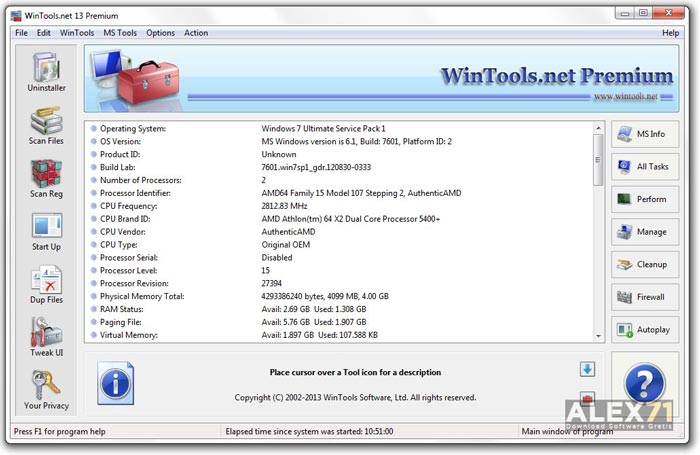Open the Manage tool
Image resolution: width=700 pixels, height=455 pixels.
645,232
